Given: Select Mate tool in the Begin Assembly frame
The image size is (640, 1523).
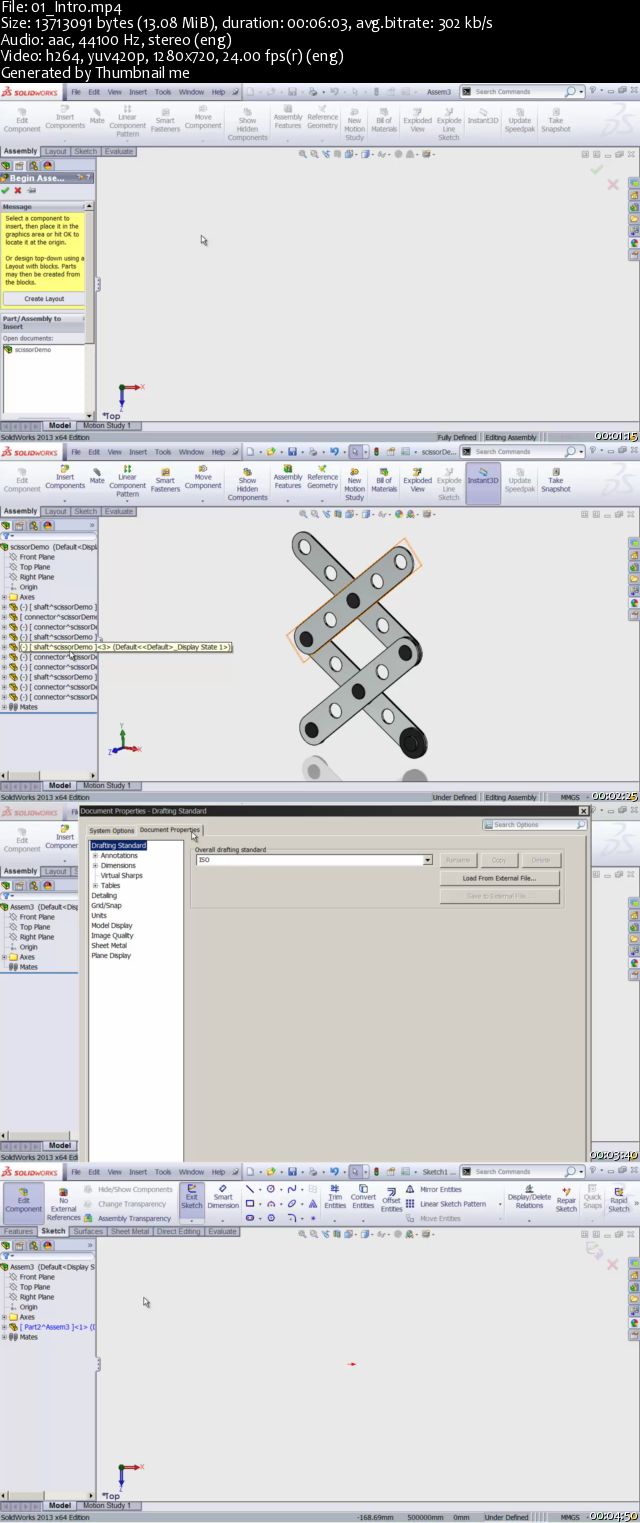Looking at the screenshot, I should click(x=97, y=114).
